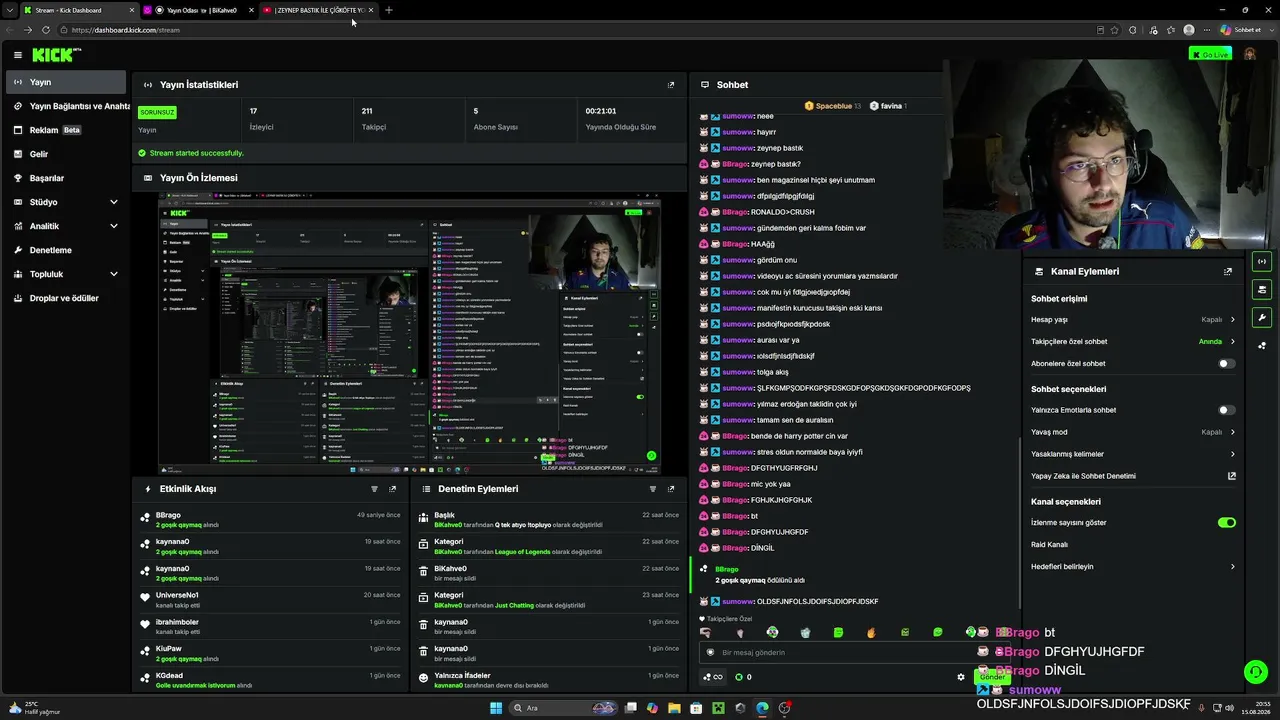Screen dimensions: 1280x720
Task: Open channel points infinity button
Action: pos(714,677)
